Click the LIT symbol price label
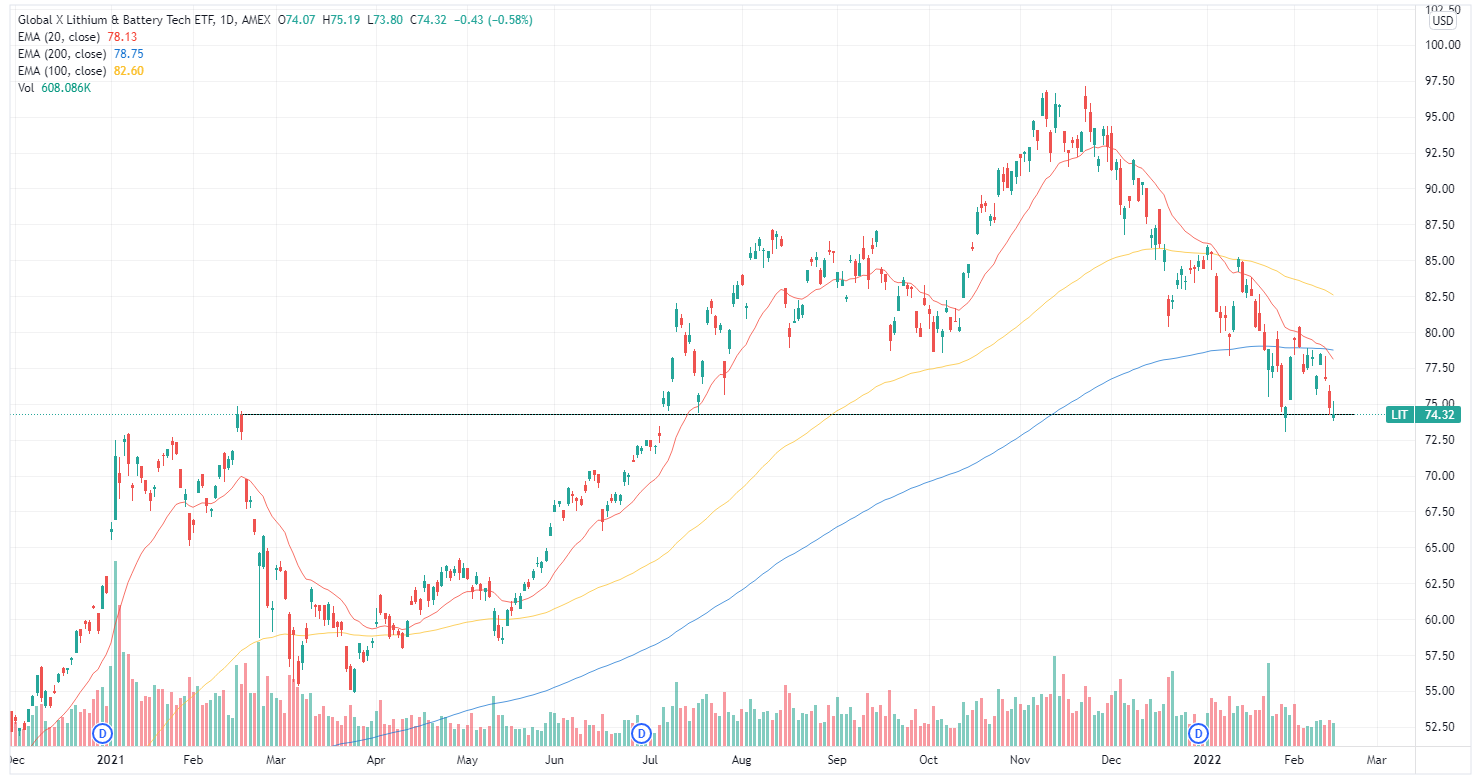This screenshot has height=781, width=1481. coord(1423,414)
